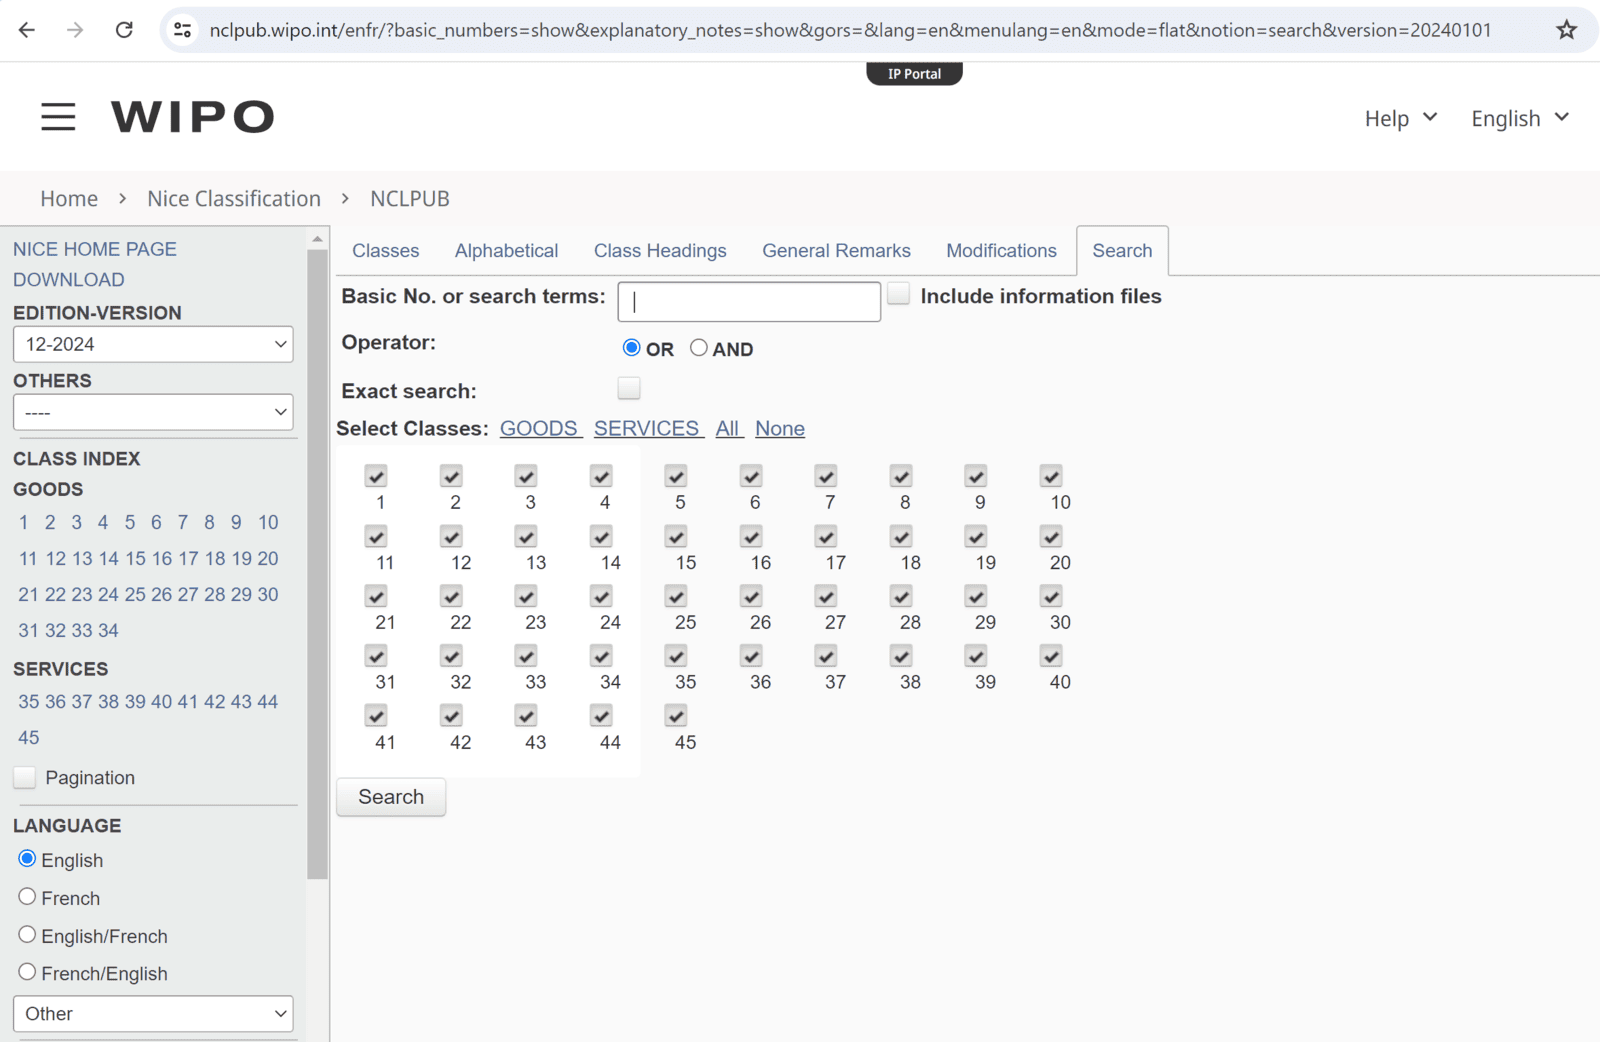Open services class 35 in class index

click(x=29, y=702)
